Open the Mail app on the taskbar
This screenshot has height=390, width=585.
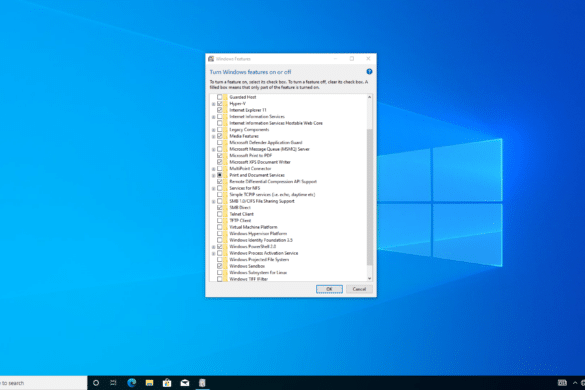(x=185, y=383)
